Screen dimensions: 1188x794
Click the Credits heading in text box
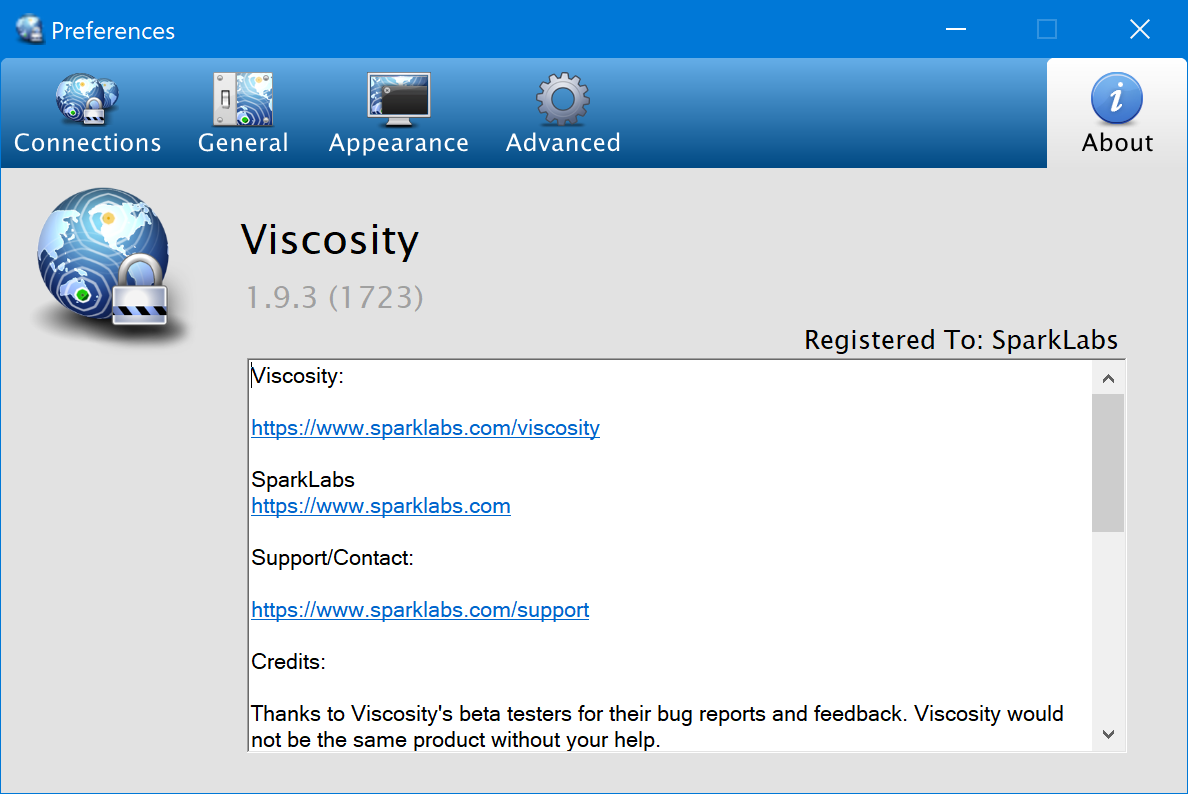point(288,662)
